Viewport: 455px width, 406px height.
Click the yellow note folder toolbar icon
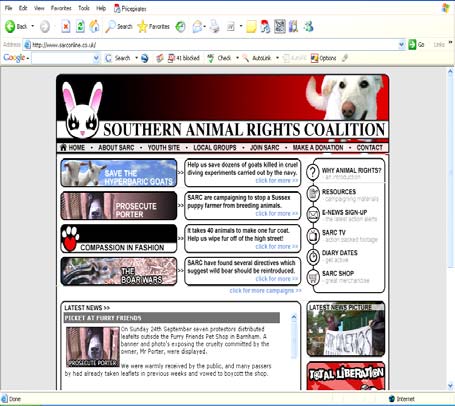251,27
